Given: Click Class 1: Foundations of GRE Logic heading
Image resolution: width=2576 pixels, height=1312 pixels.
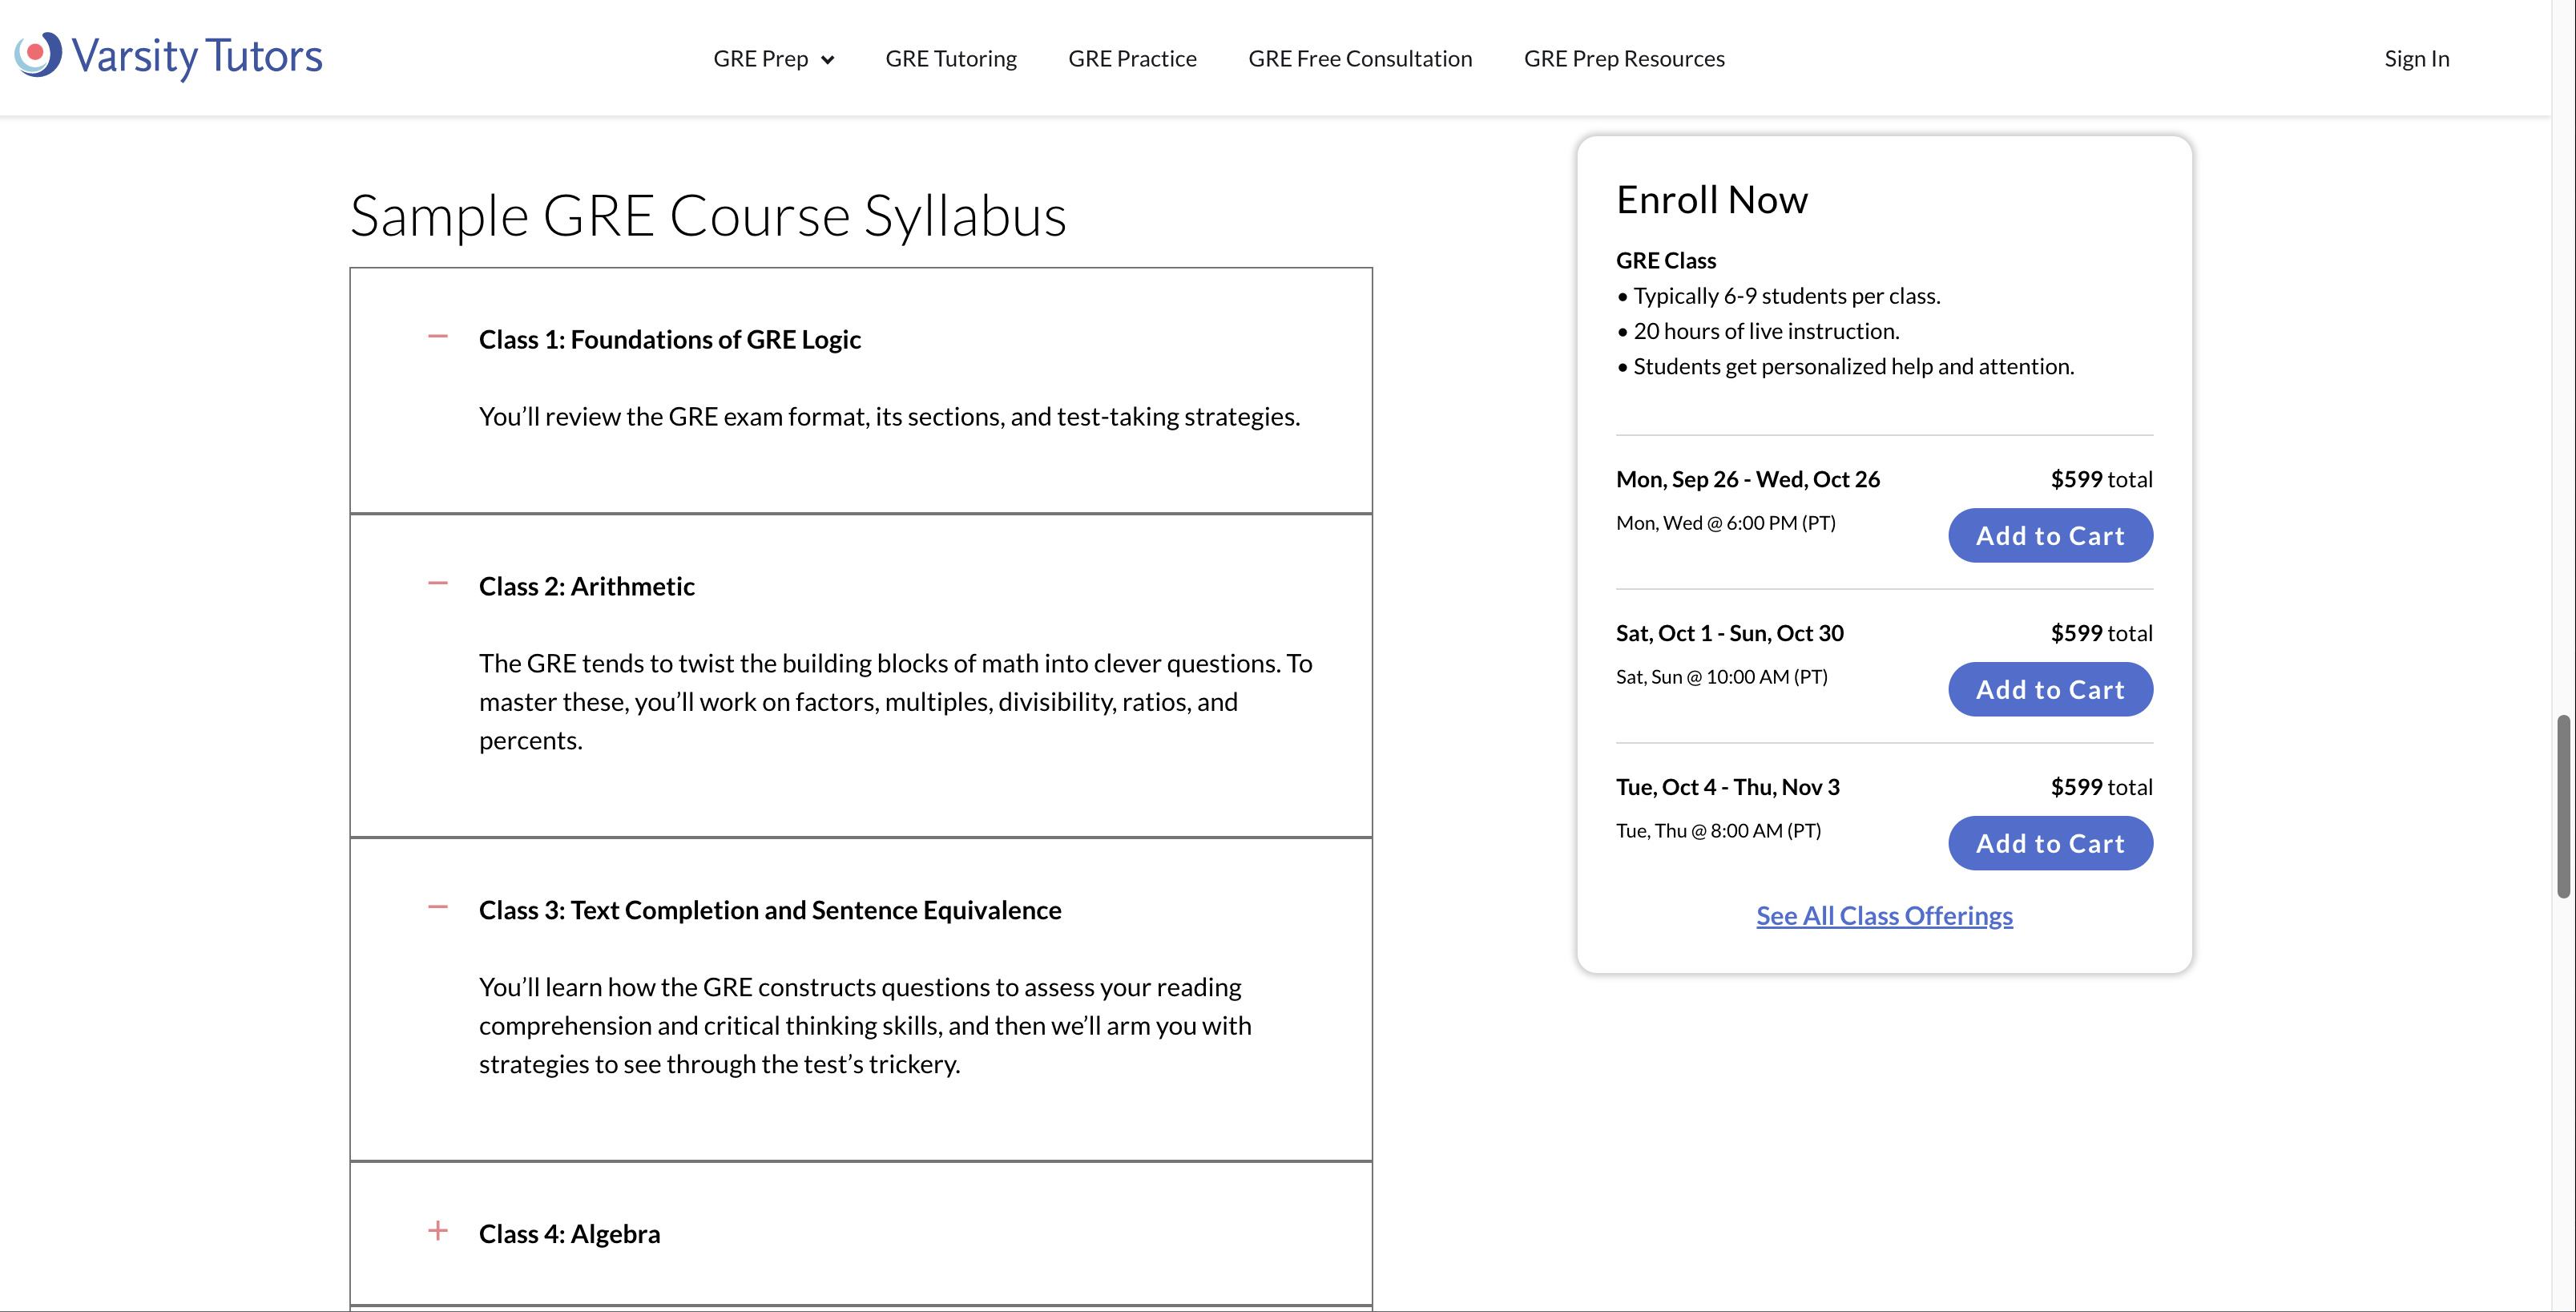Looking at the screenshot, I should click(x=669, y=340).
